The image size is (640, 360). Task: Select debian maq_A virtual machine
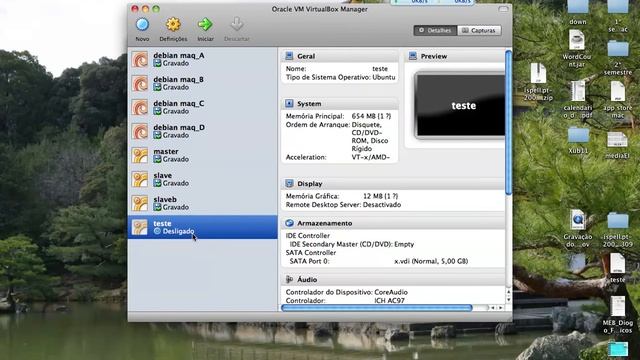202,59
